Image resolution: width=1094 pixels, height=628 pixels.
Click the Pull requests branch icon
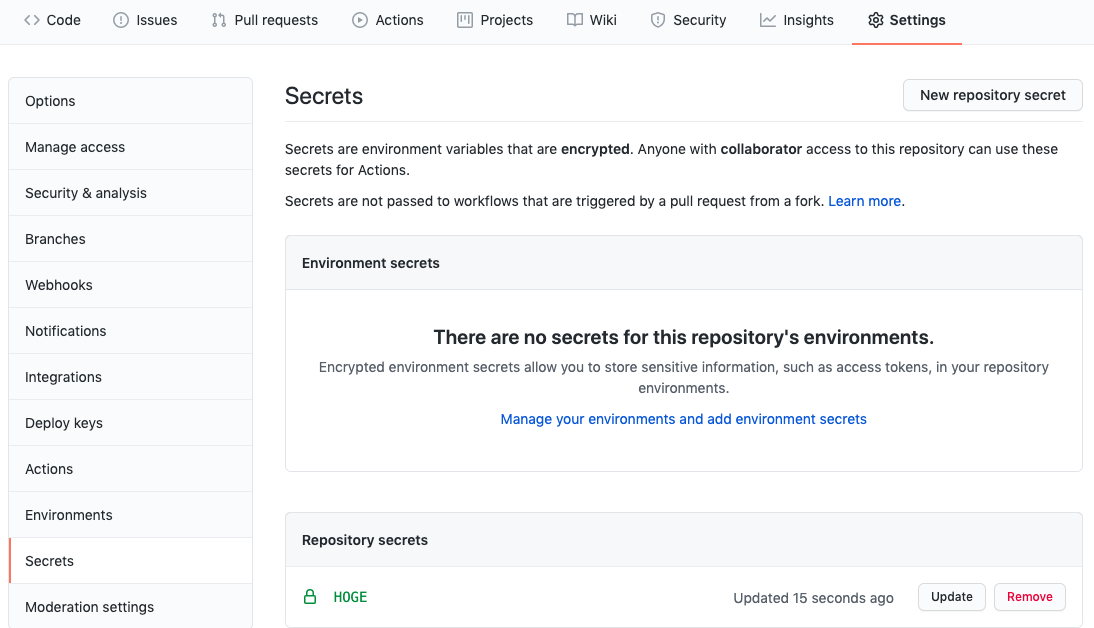(219, 20)
